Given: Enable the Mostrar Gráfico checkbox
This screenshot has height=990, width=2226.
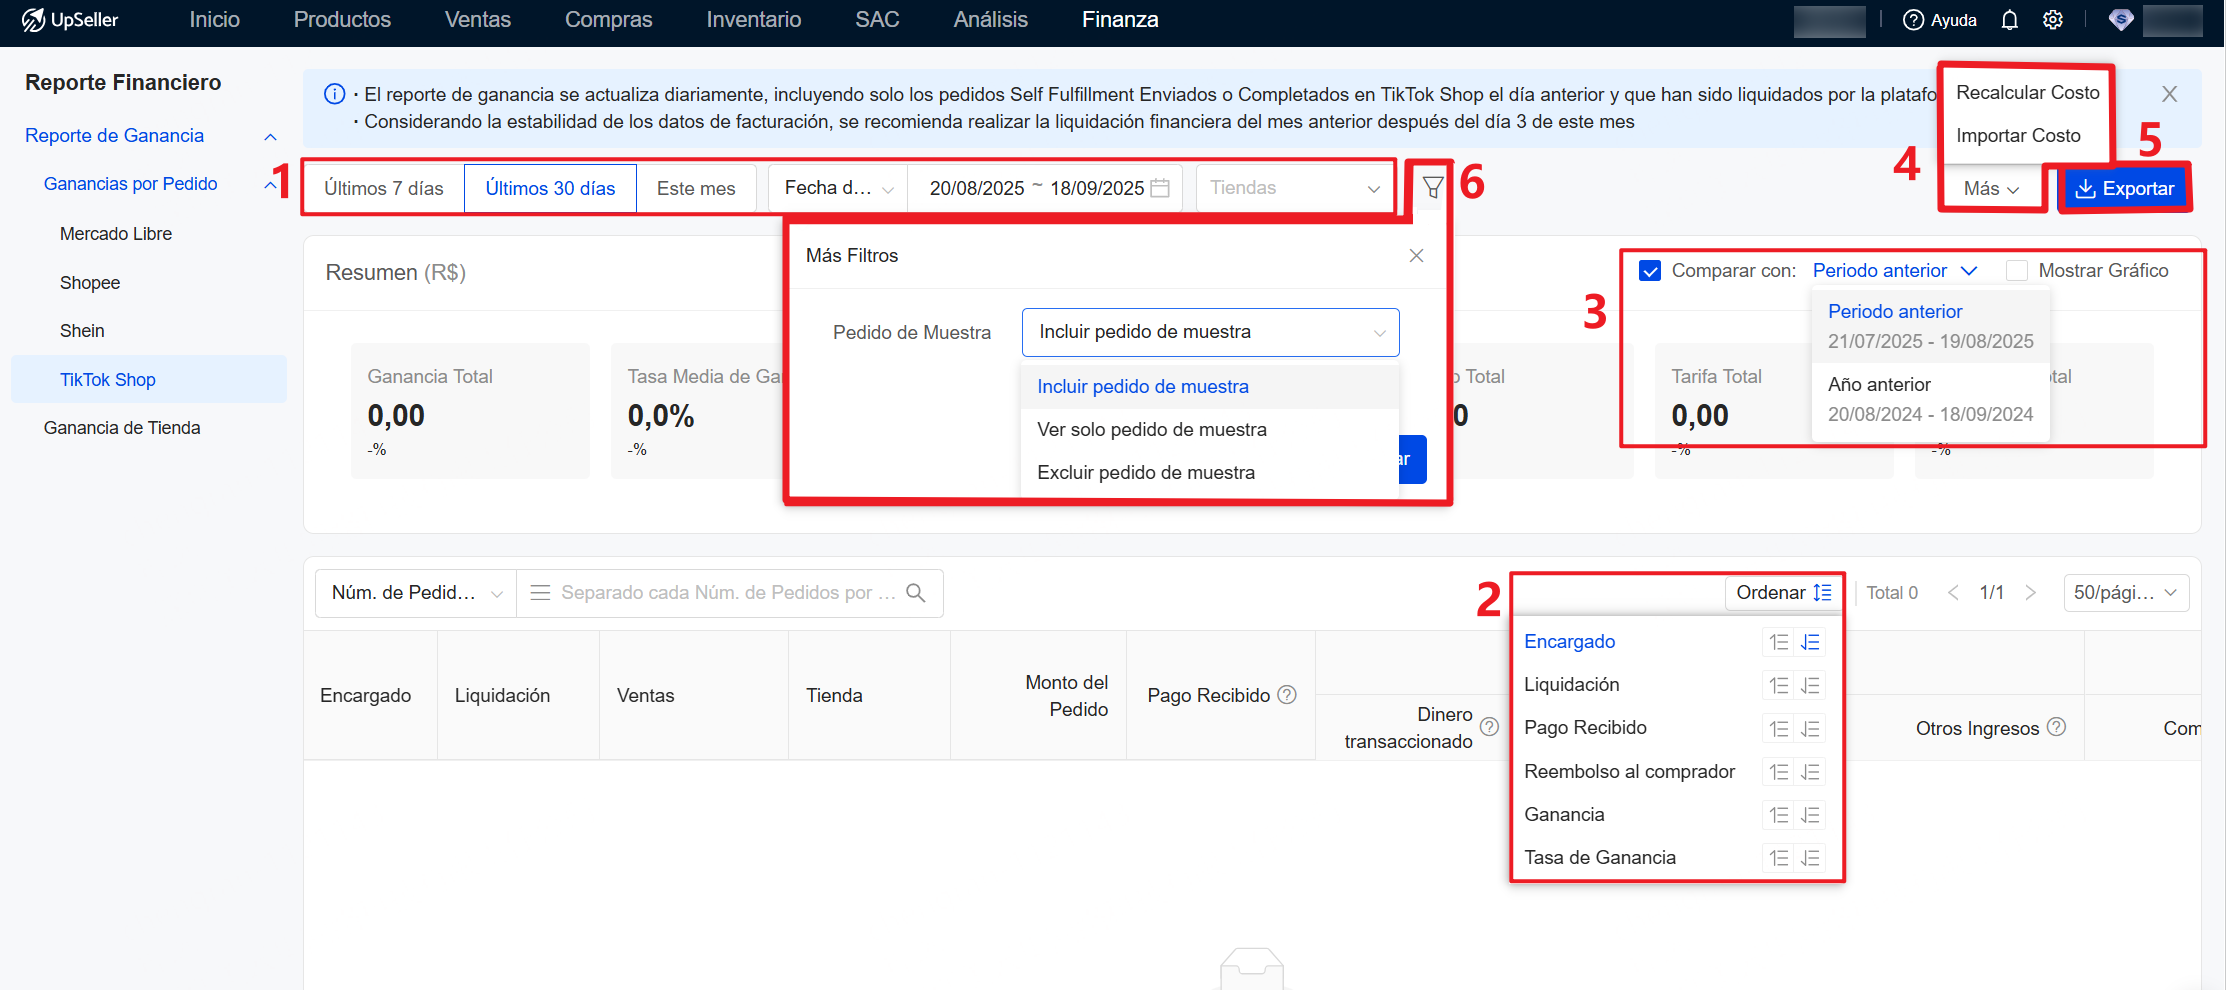Looking at the screenshot, I should [x=2017, y=271].
